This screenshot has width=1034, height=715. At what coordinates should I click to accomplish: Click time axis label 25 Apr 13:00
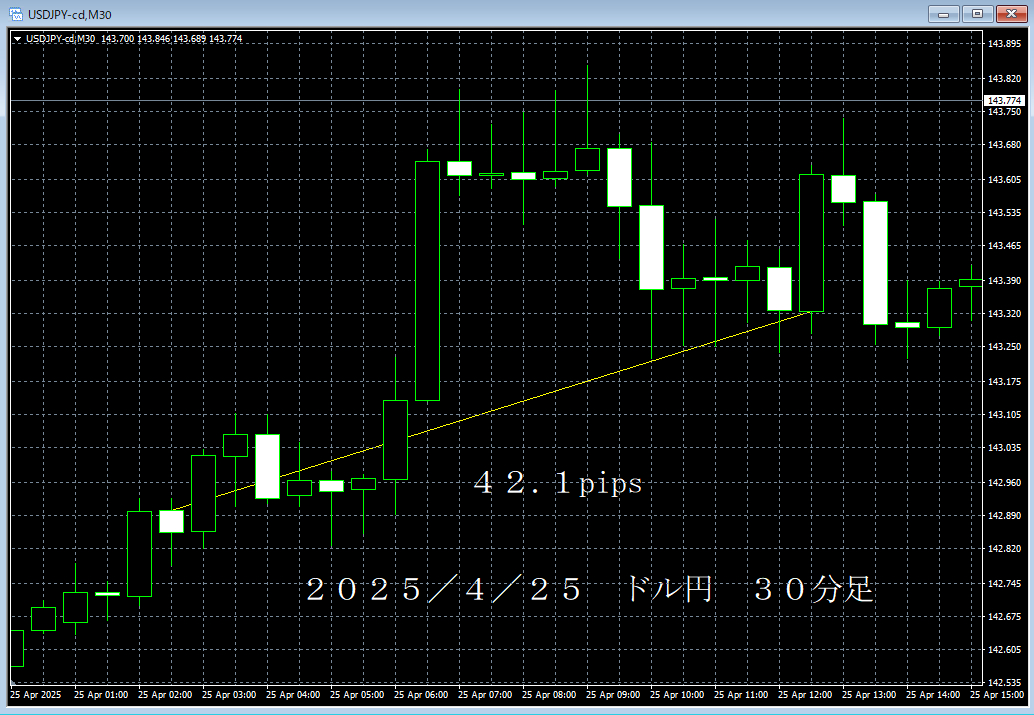pyautogui.click(x=868, y=695)
